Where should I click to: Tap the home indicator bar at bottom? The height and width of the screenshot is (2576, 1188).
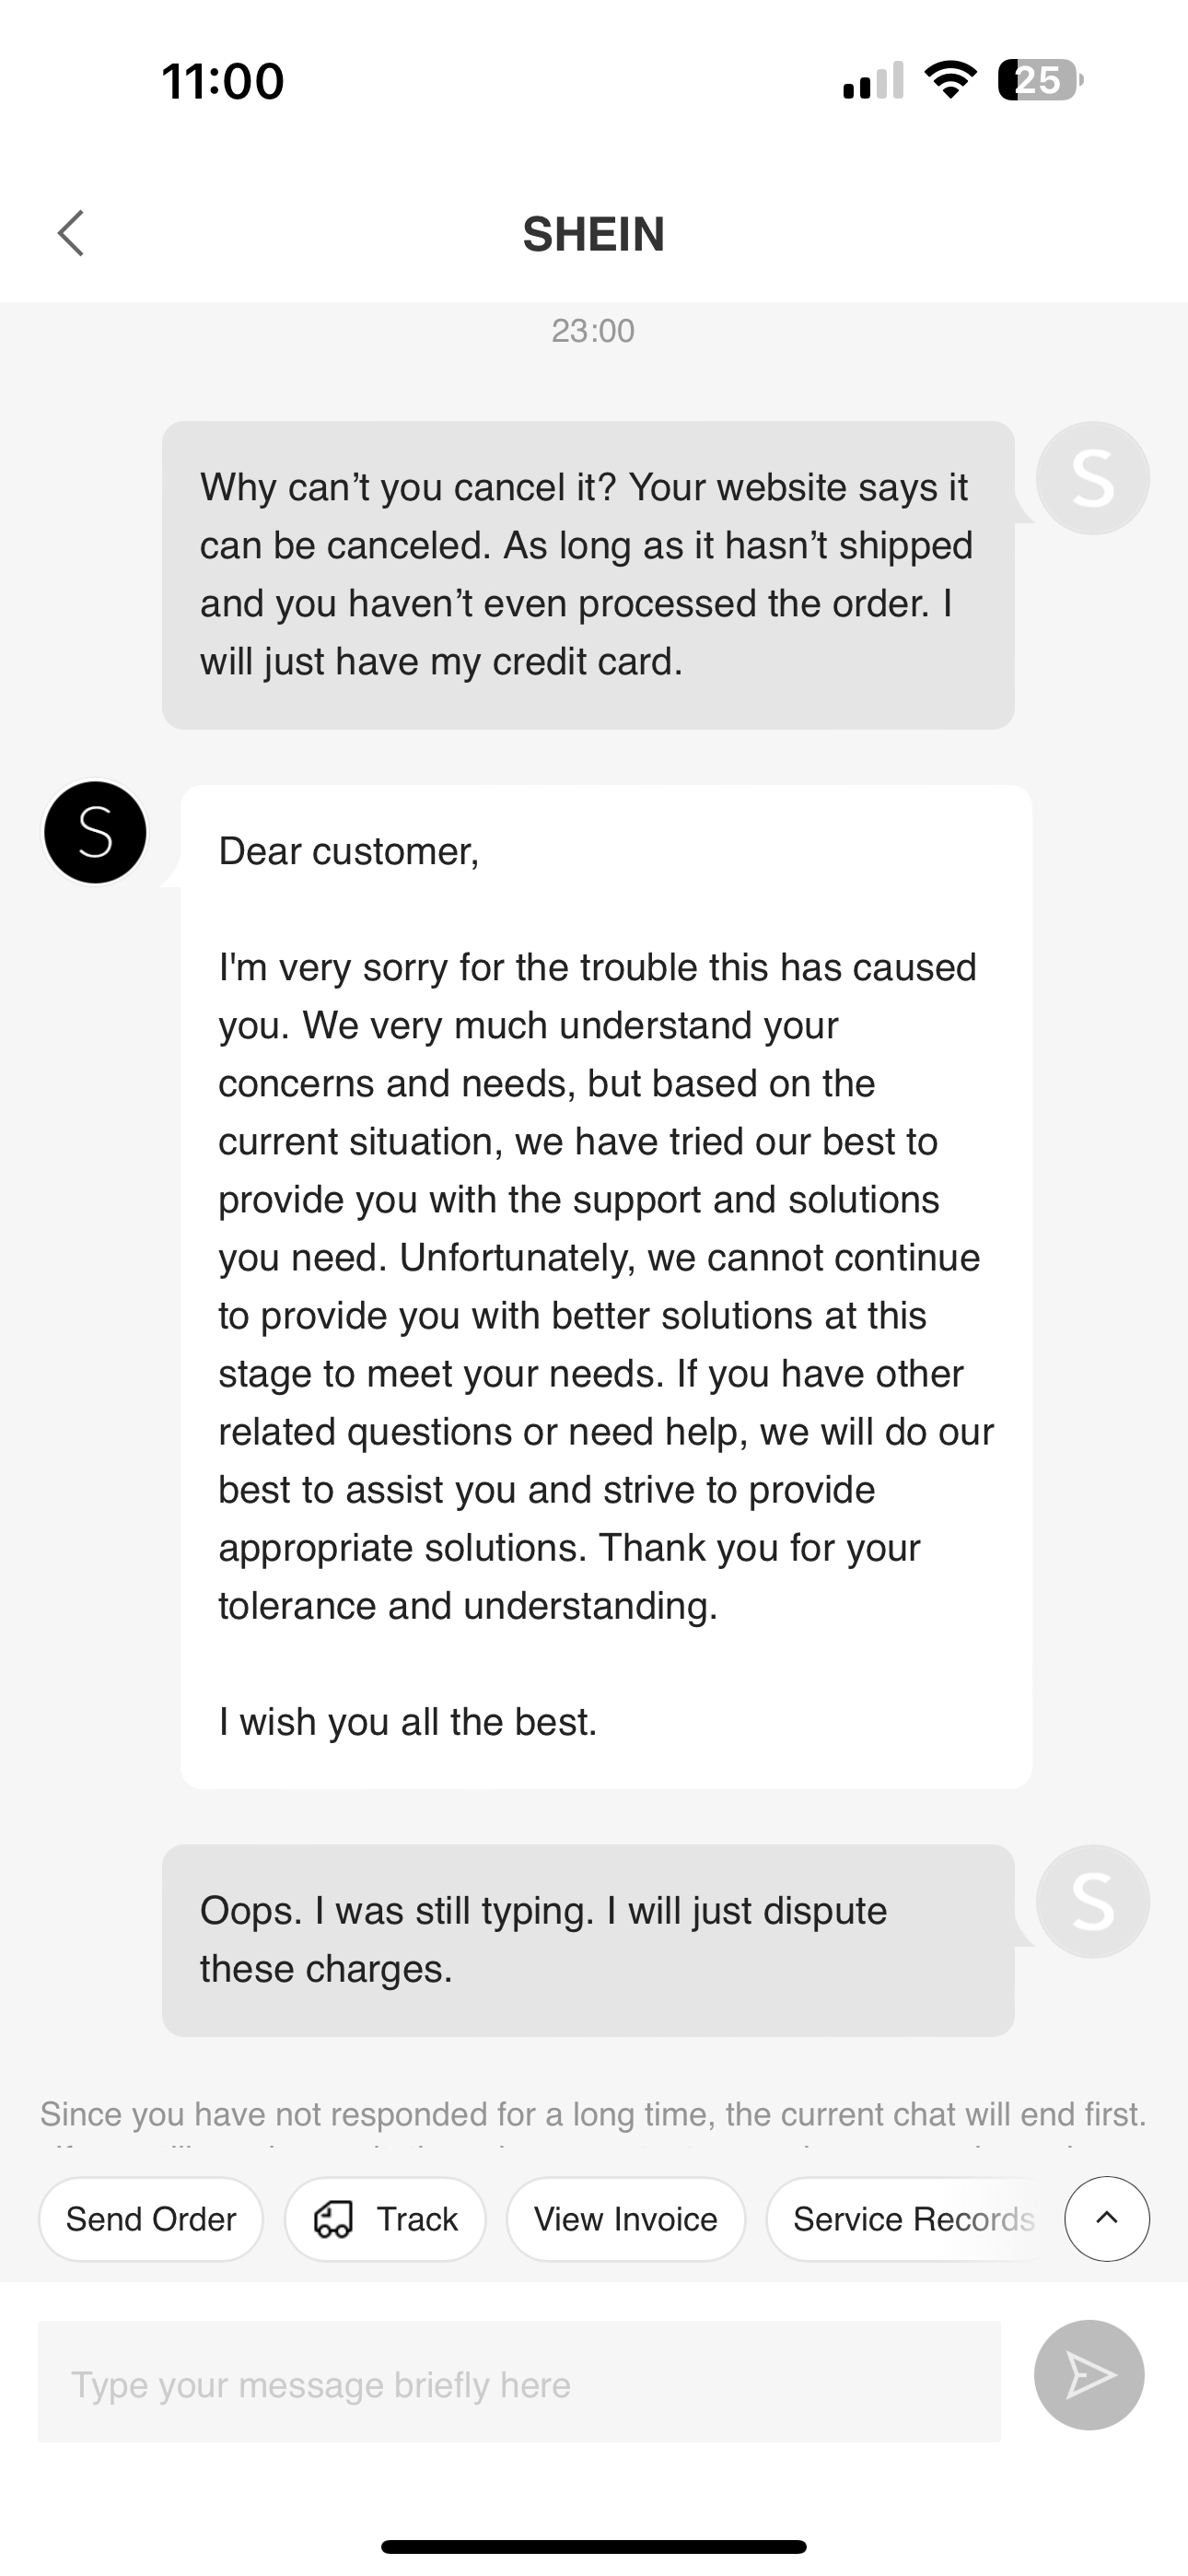pos(594,2546)
